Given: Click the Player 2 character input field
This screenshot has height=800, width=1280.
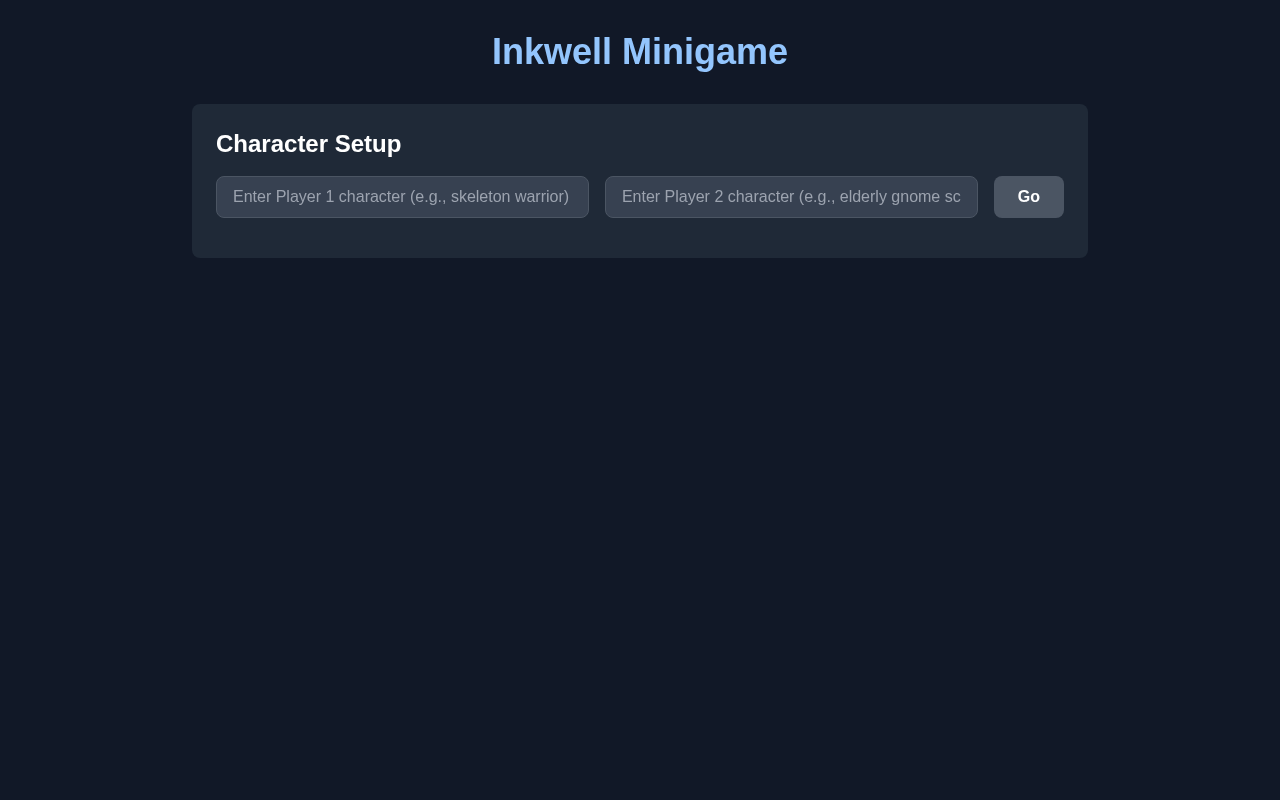Looking at the screenshot, I should click(791, 197).
